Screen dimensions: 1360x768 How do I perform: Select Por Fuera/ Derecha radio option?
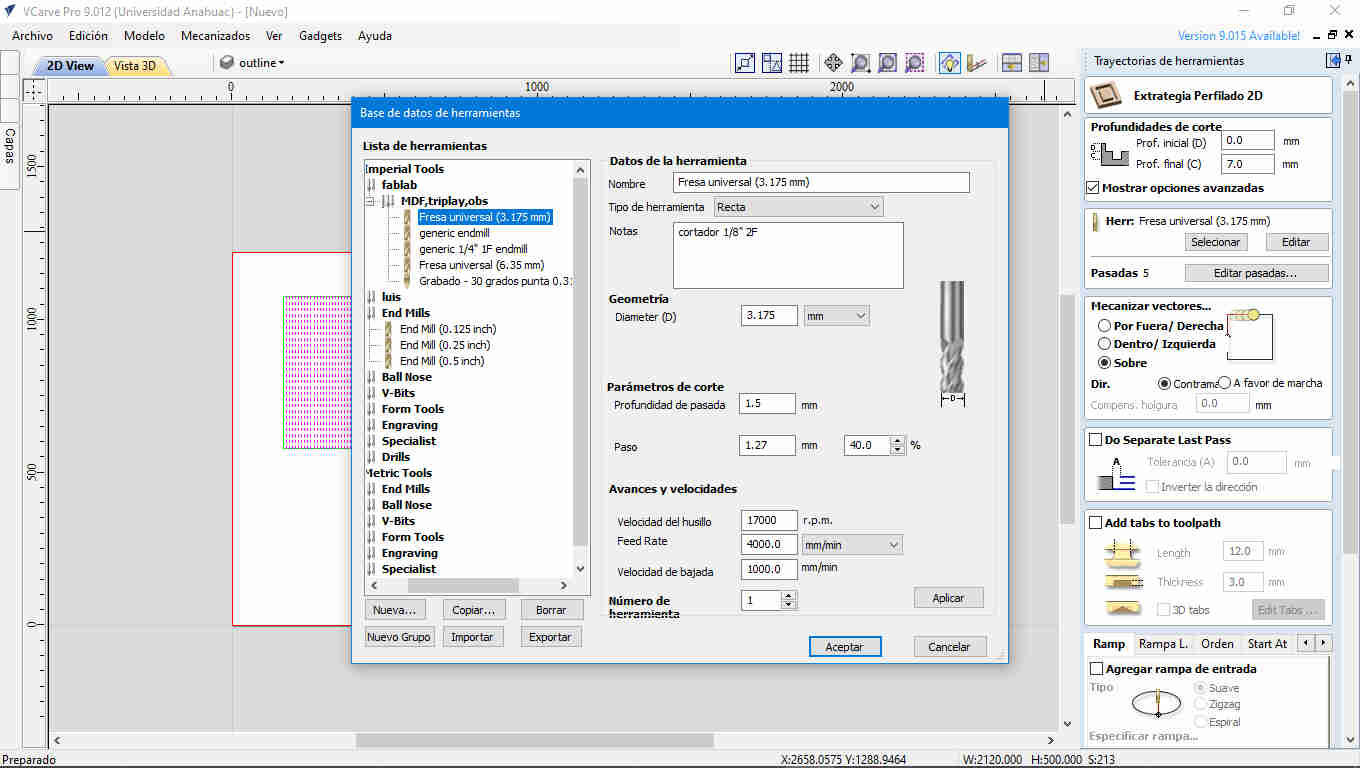point(1104,326)
